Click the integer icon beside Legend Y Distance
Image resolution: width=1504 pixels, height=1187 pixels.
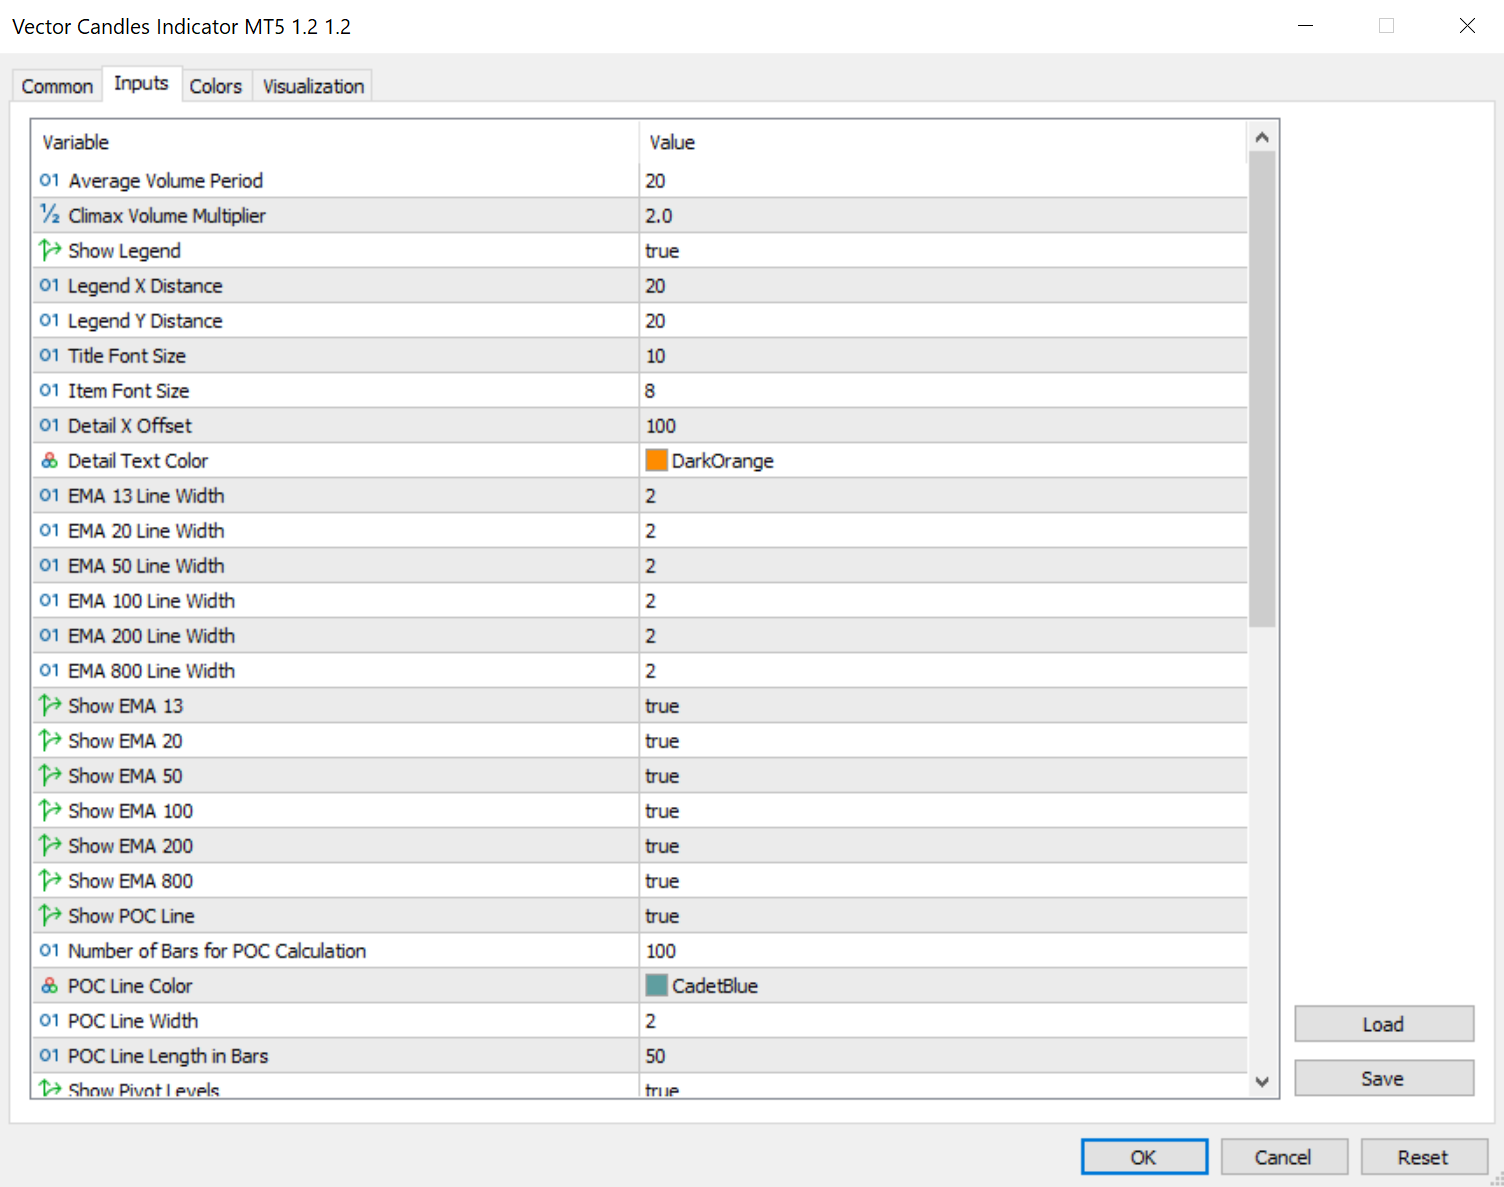[49, 321]
